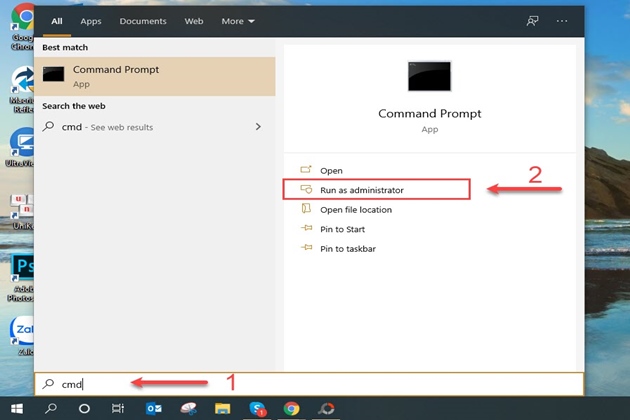
Task: Click Command Prompt title in preview pane
Action: 430,114
